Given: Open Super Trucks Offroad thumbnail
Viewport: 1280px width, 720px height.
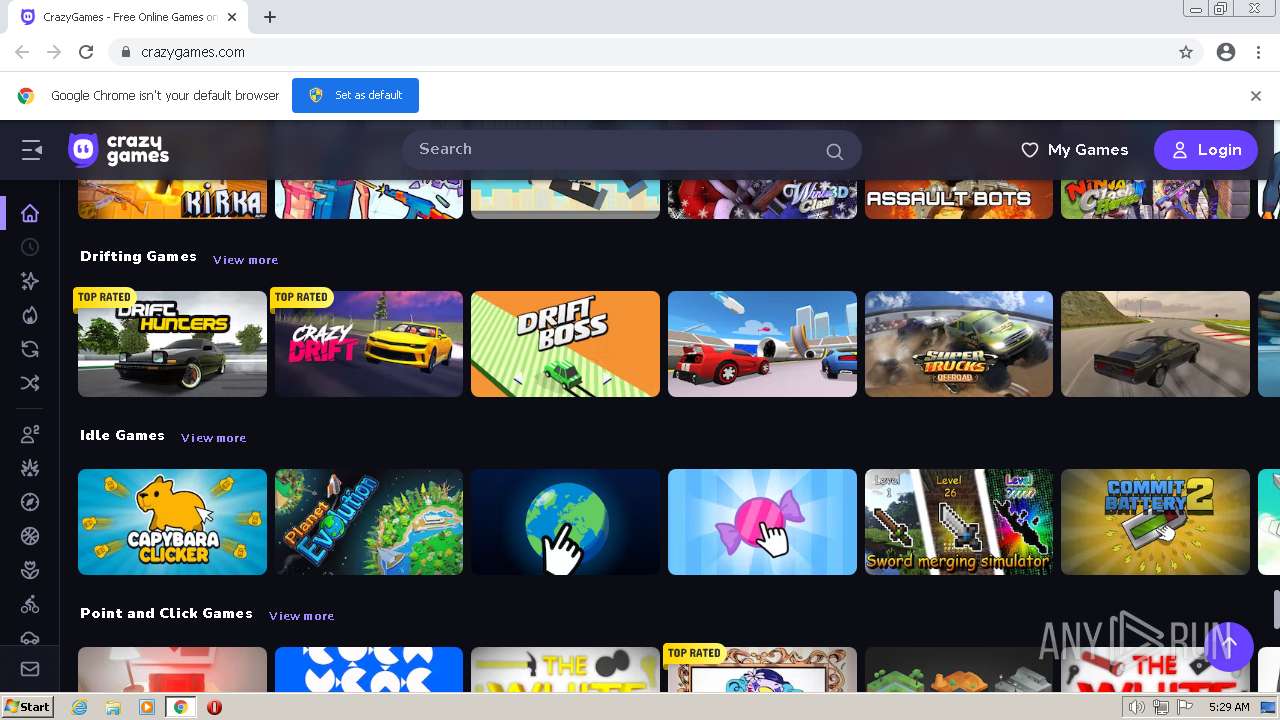Looking at the screenshot, I should click(959, 344).
